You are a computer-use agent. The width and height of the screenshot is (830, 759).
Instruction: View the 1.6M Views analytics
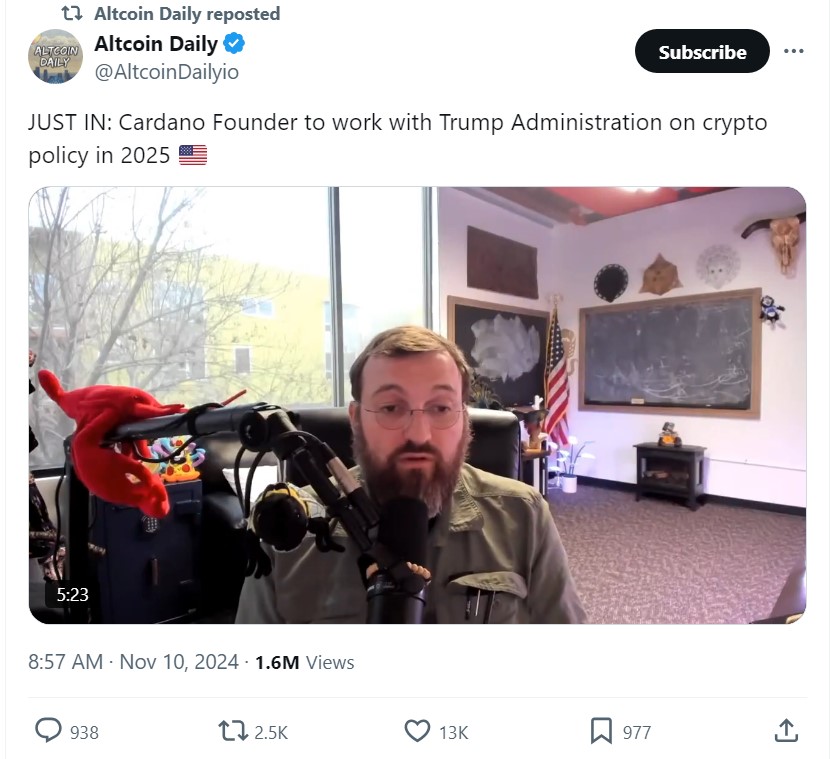pyautogui.click(x=305, y=662)
